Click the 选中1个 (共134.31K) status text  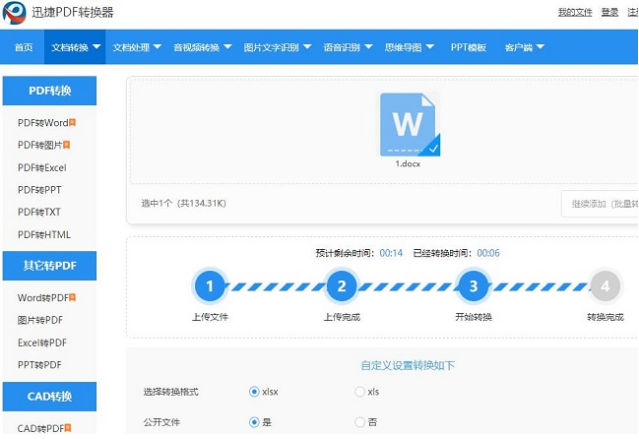pos(184,203)
